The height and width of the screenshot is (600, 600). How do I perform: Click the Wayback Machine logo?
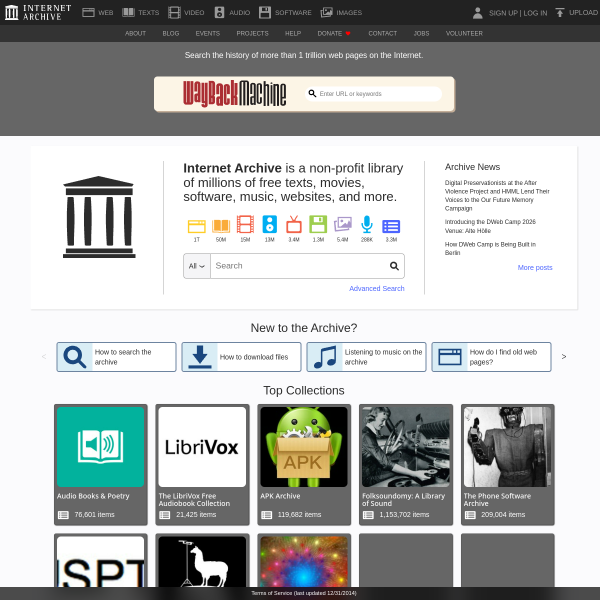point(234,94)
